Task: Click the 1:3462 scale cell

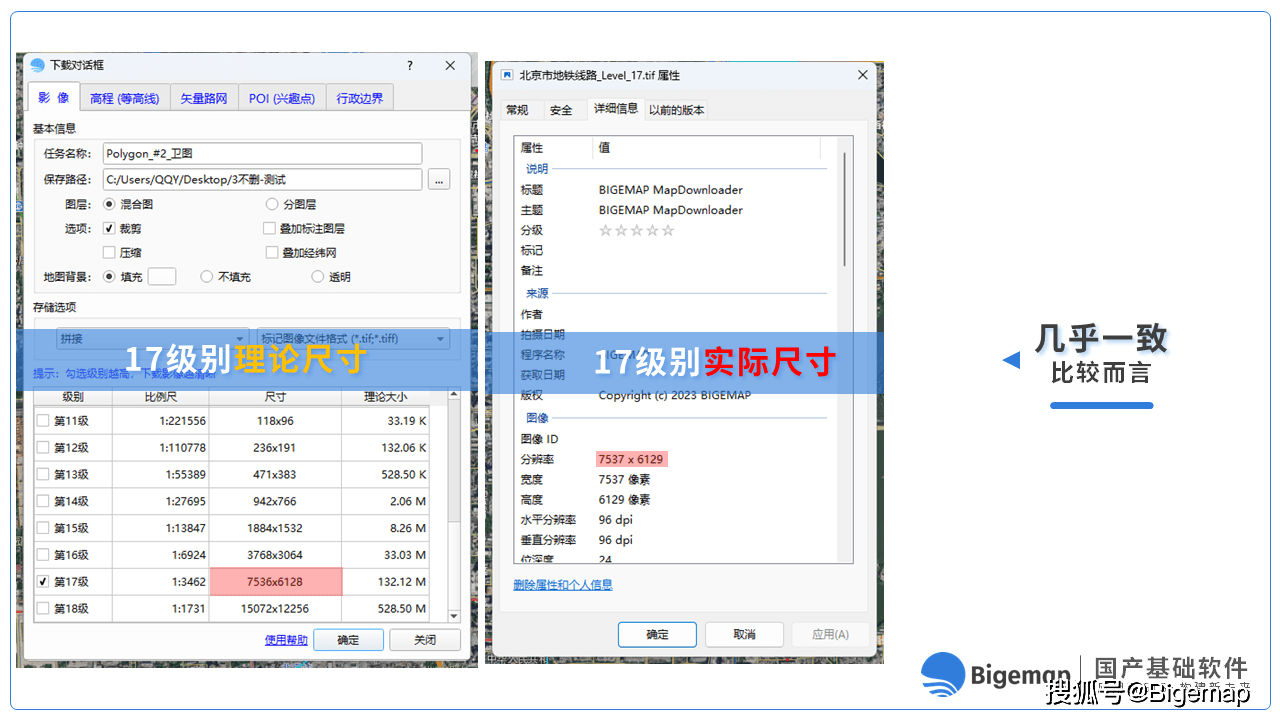Action: [160, 581]
